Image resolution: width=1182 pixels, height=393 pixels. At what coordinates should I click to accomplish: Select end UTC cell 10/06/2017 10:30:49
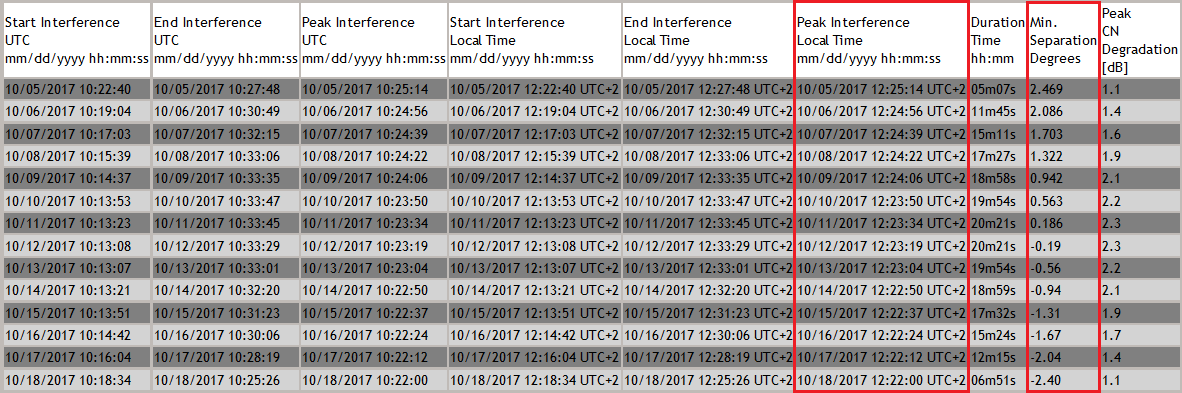225,110
